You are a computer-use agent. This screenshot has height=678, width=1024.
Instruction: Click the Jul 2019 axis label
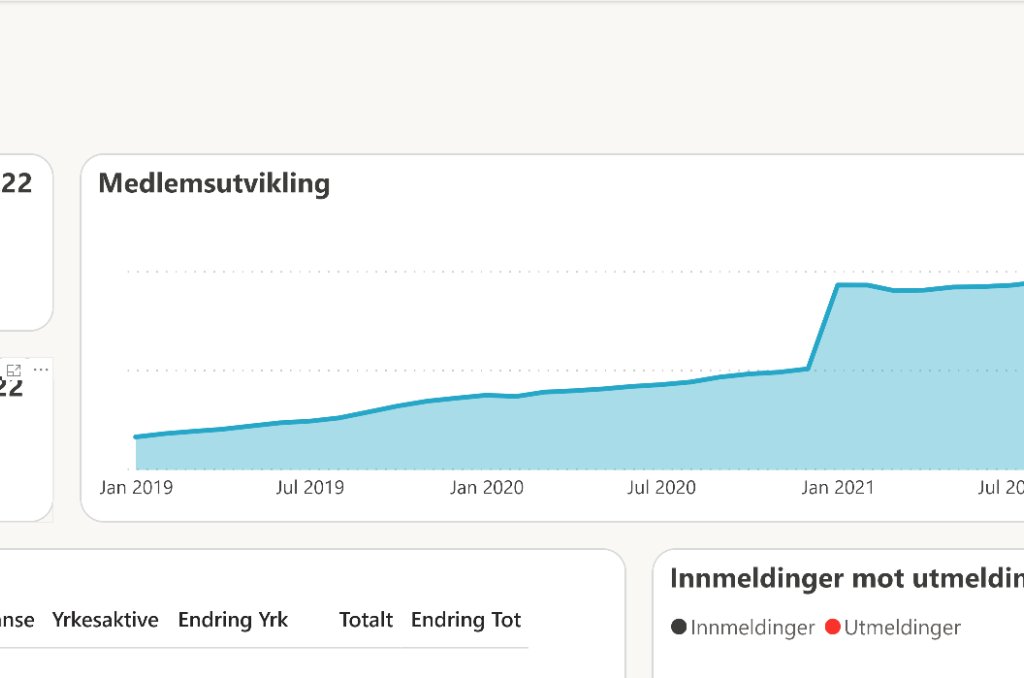[x=310, y=488]
